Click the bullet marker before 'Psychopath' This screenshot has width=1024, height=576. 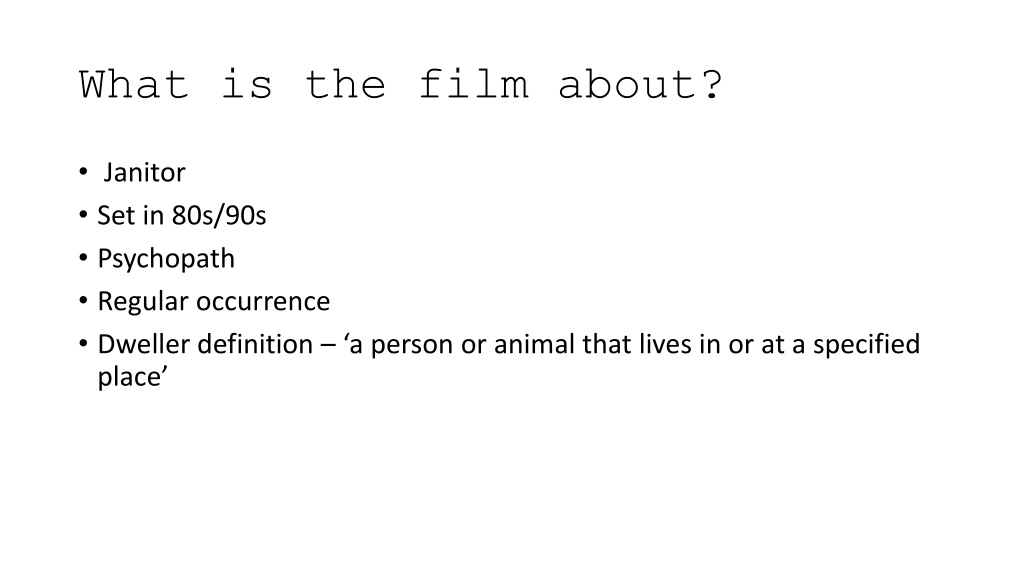[x=83, y=258]
